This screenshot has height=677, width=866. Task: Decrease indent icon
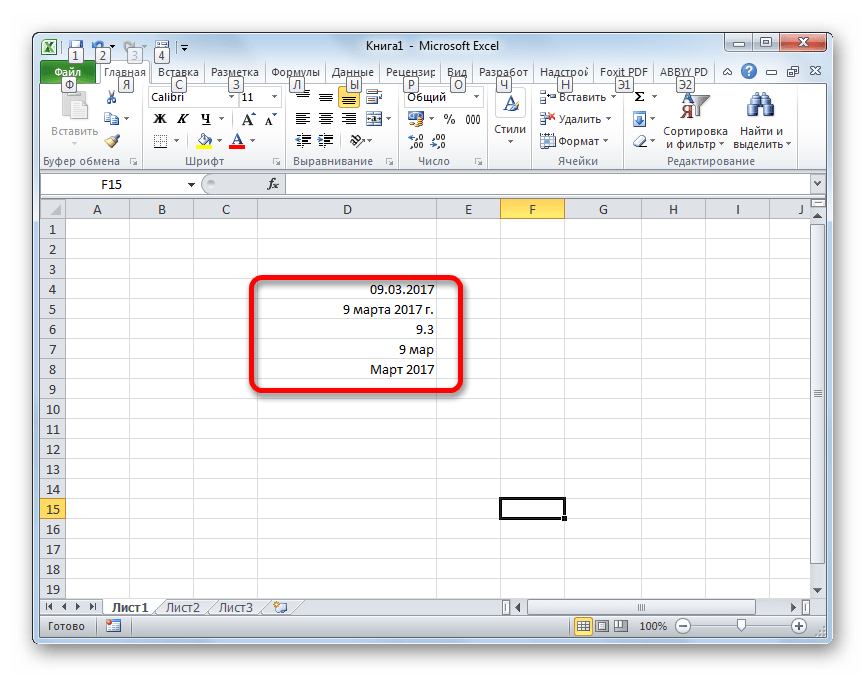(303, 141)
